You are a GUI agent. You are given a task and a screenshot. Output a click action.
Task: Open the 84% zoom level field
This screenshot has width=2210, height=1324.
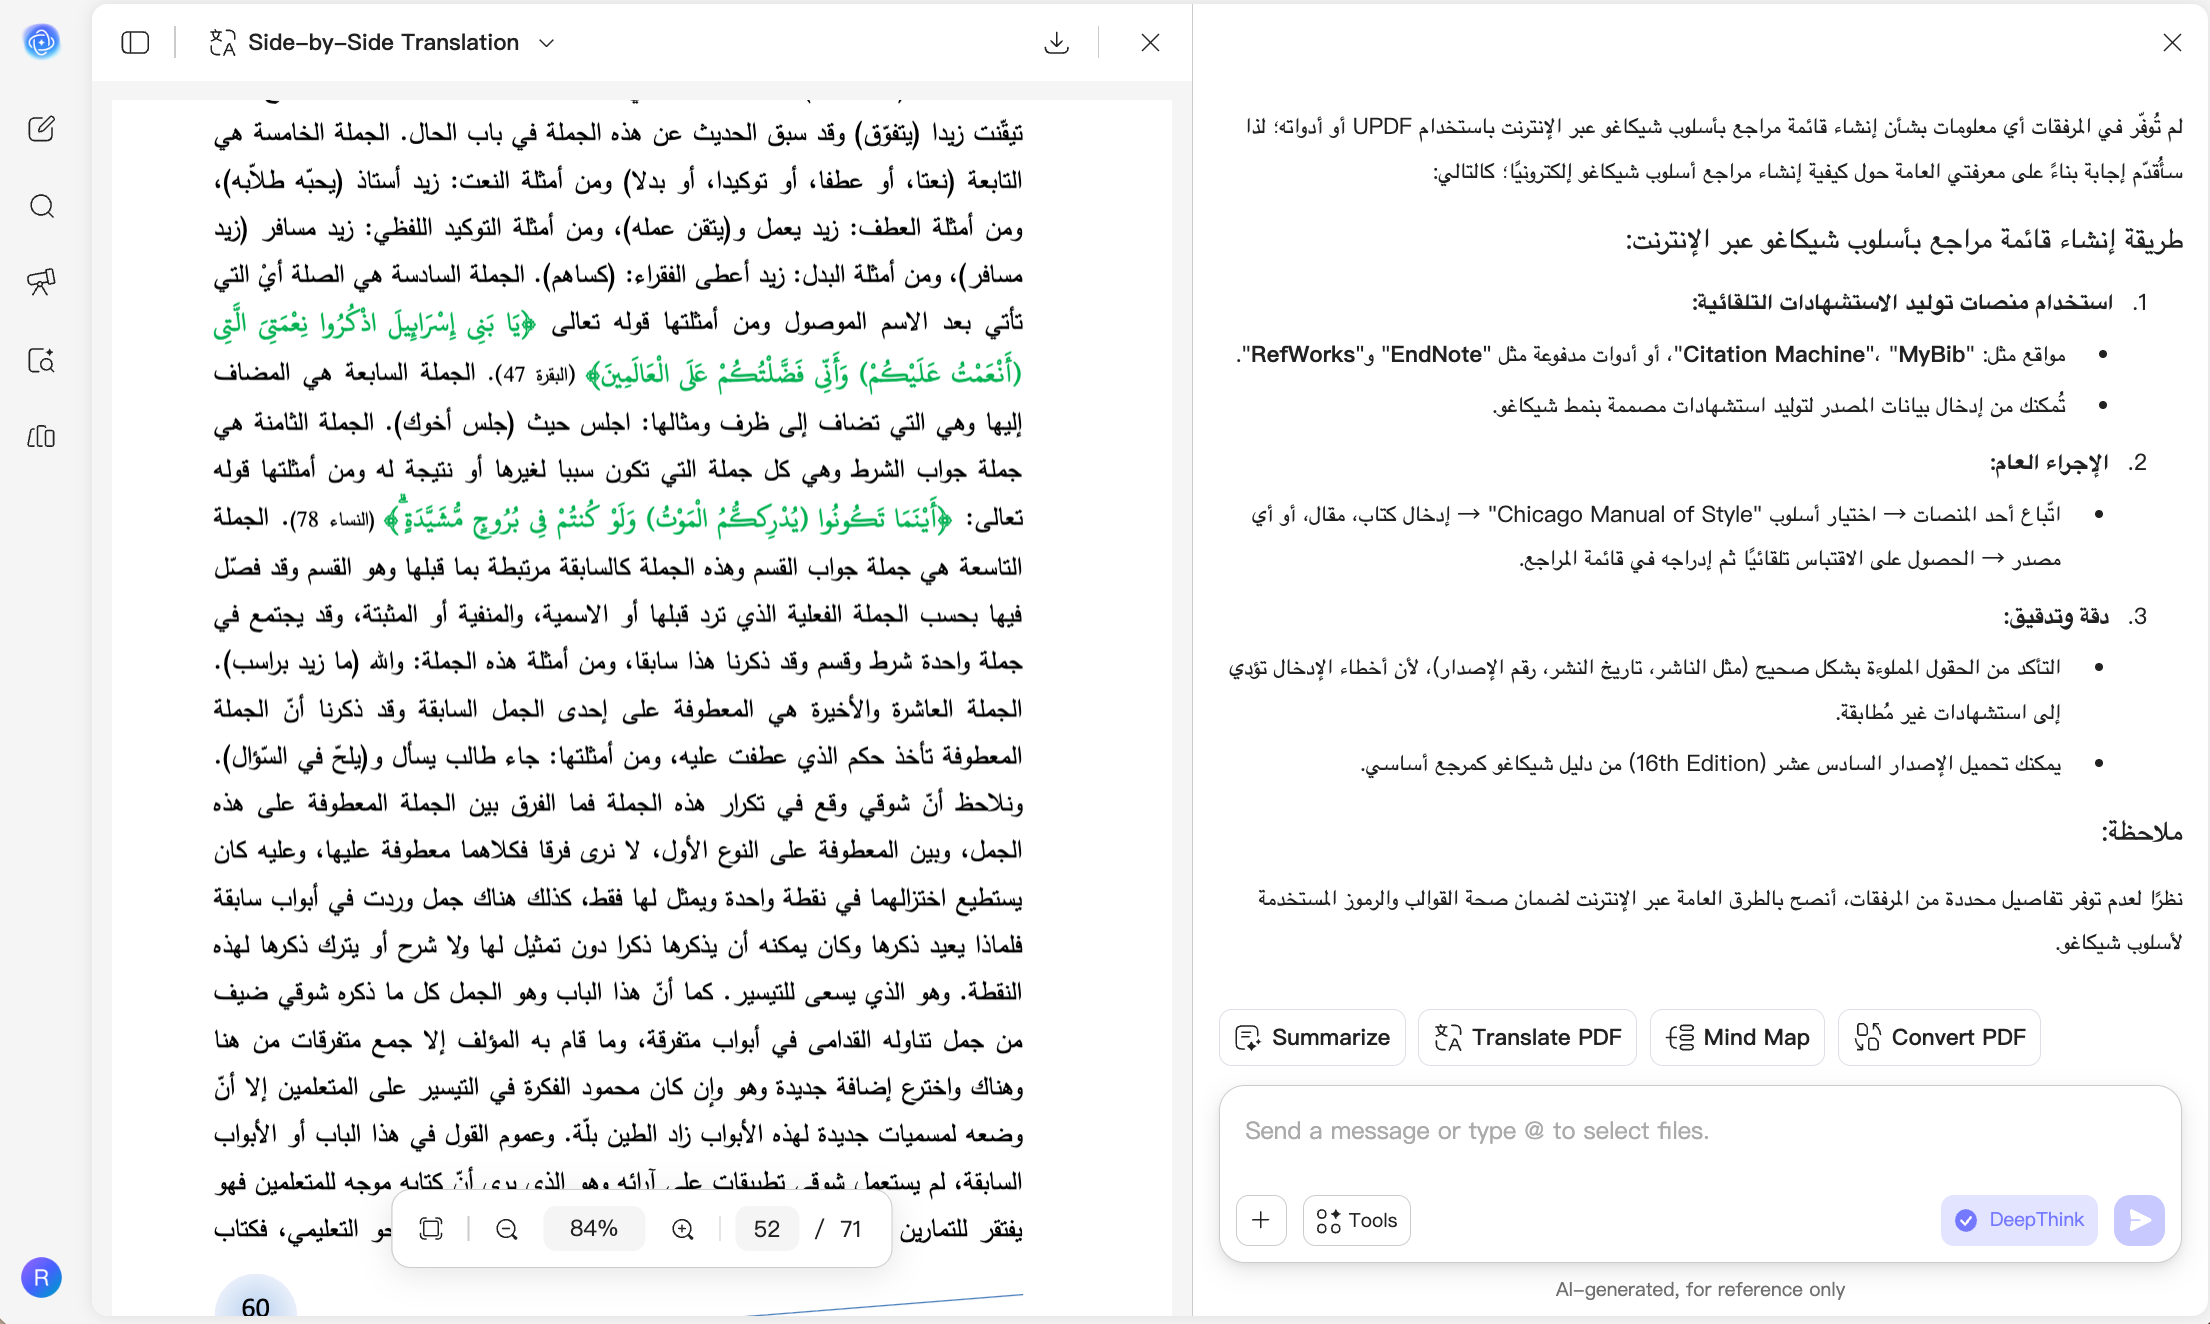point(594,1228)
